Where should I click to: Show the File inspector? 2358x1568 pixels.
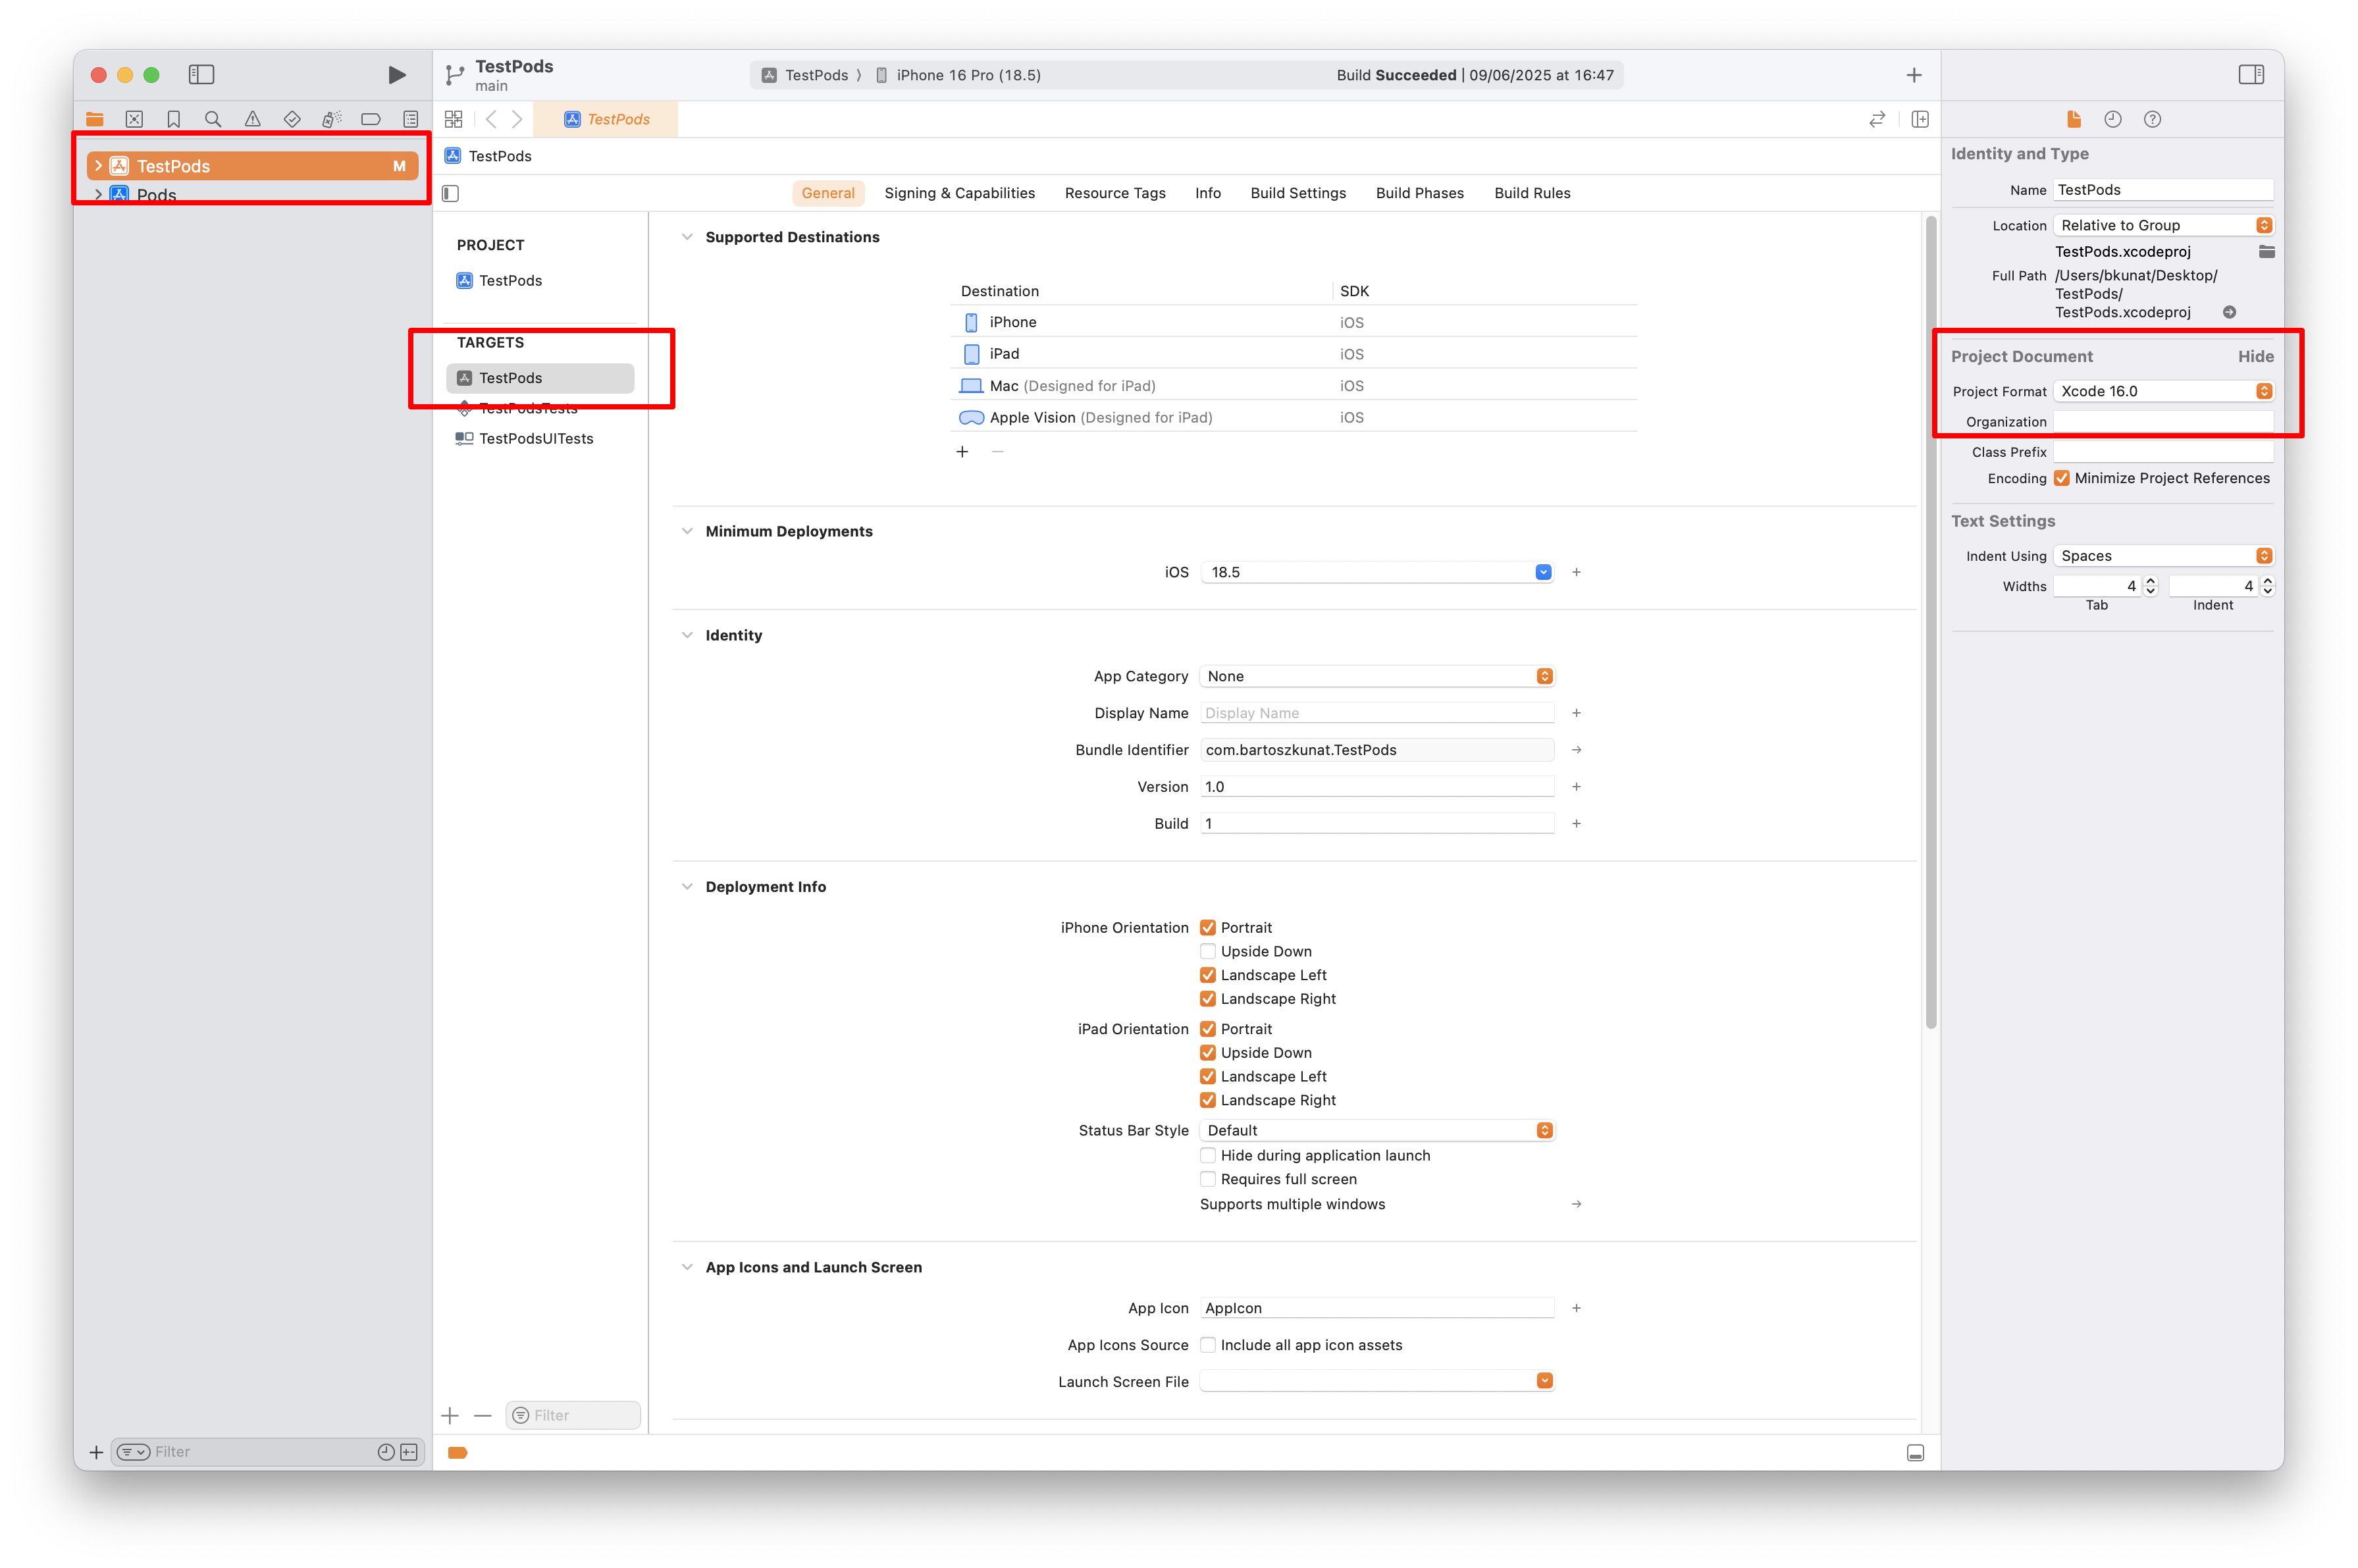(x=2074, y=119)
